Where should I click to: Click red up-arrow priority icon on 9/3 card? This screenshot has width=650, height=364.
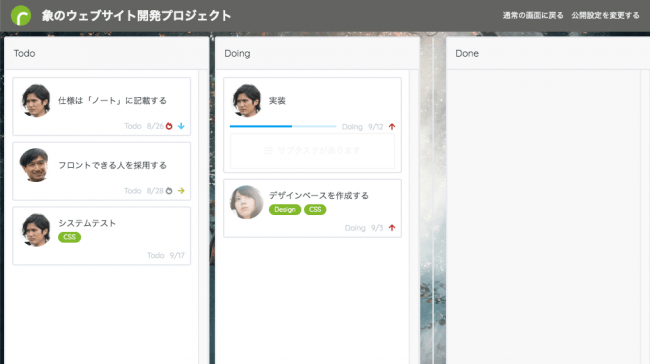[392, 228]
